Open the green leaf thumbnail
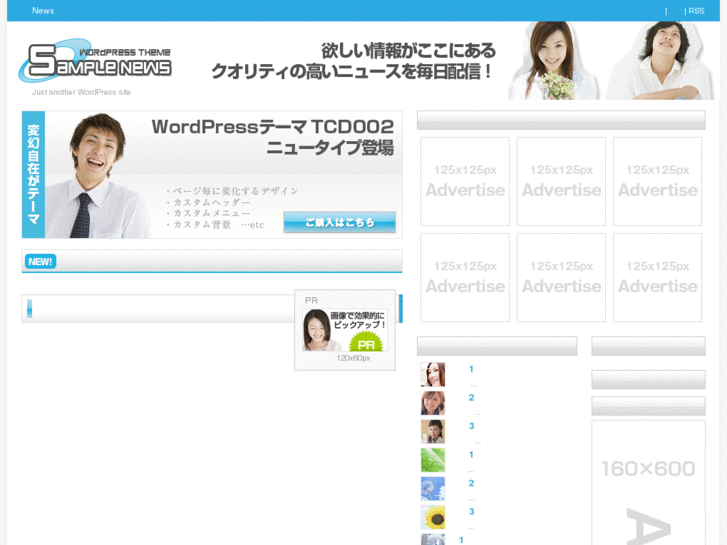This screenshot has width=727, height=545. pos(433,460)
